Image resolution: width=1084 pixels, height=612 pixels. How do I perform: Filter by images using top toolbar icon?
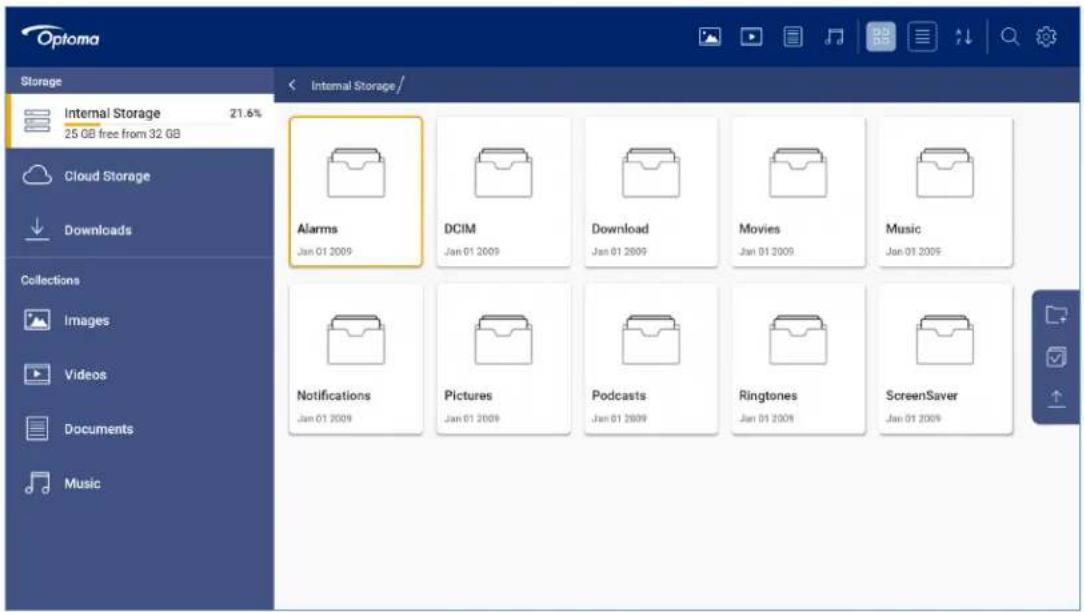(710, 37)
